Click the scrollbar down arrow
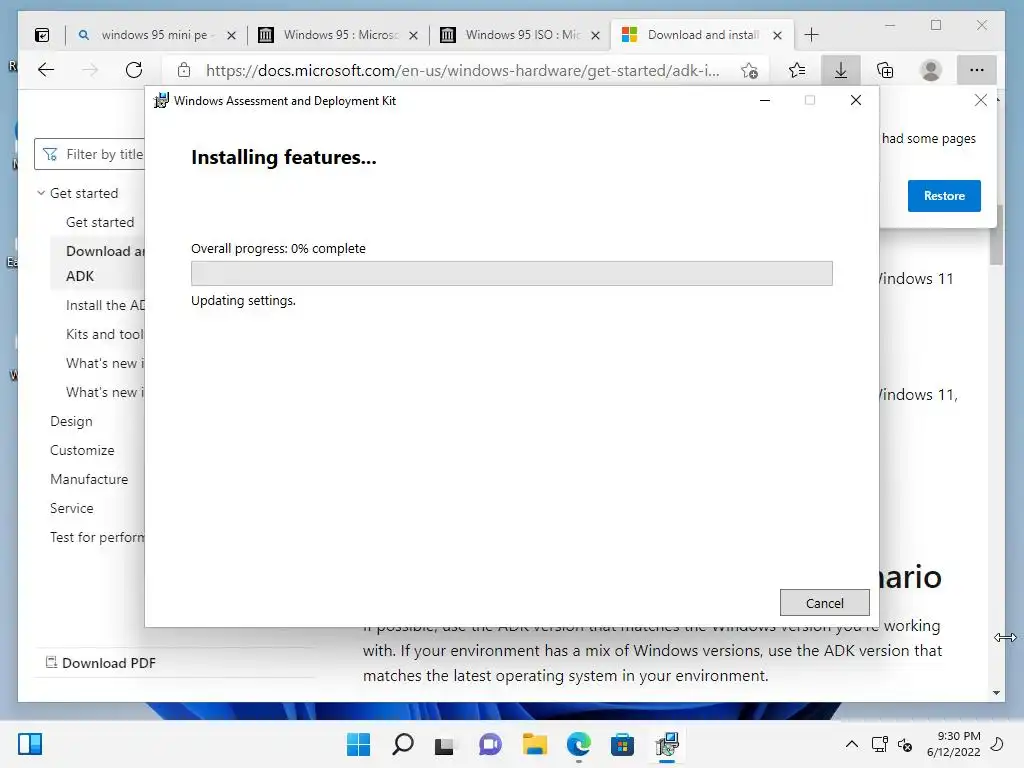This screenshot has height=768, width=1024. click(996, 693)
